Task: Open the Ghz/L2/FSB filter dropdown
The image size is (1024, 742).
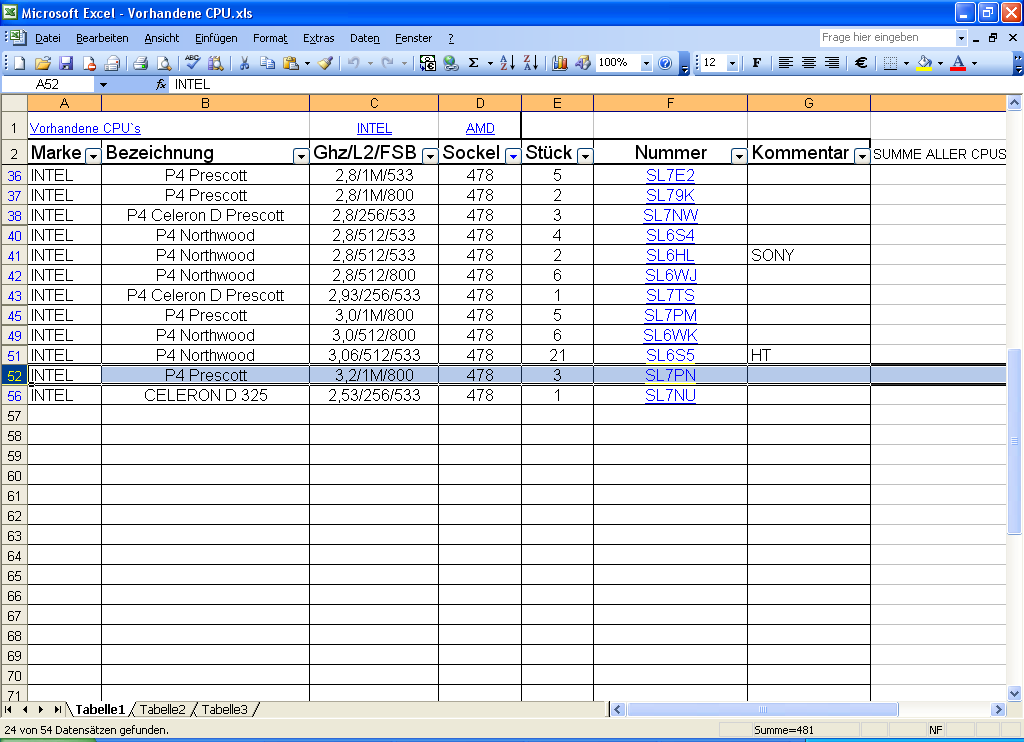Action: 430,156
